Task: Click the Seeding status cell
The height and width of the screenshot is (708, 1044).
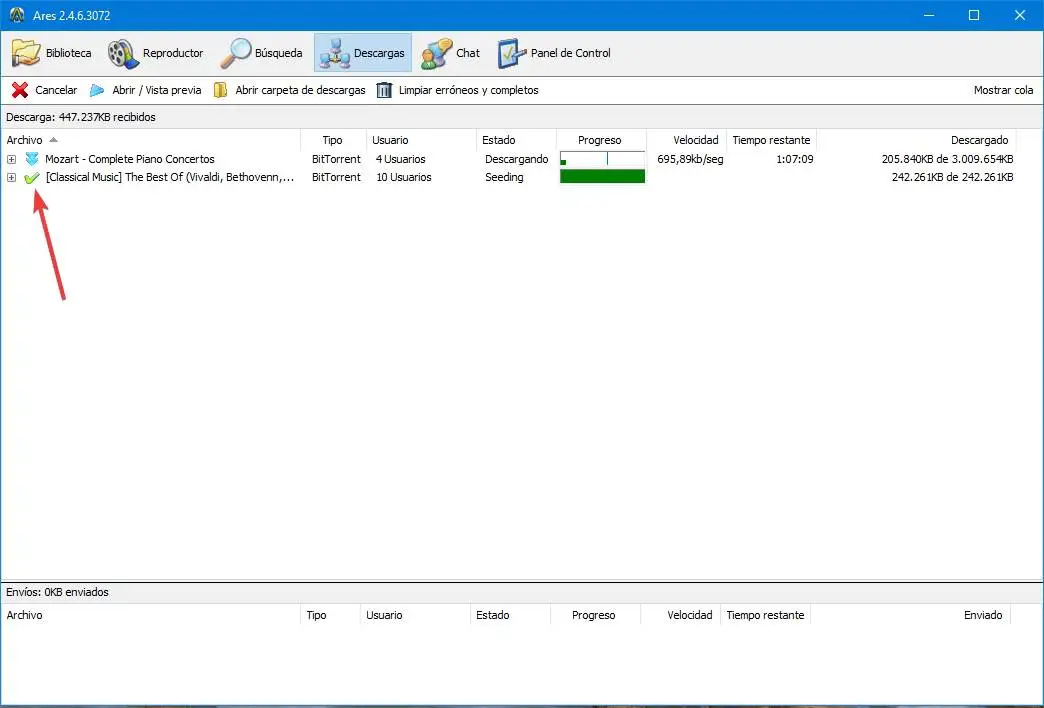Action: [x=504, y=177]
